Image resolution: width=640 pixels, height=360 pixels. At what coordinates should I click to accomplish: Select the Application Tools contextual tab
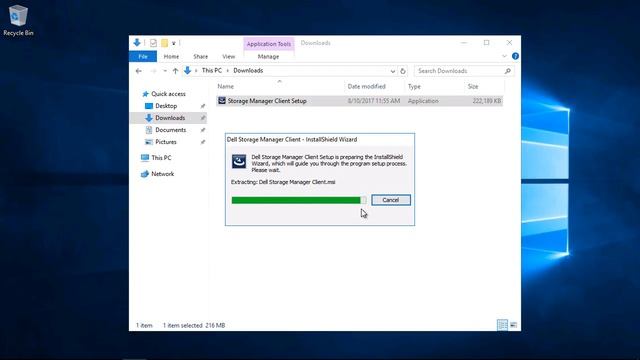pos(269,44)
